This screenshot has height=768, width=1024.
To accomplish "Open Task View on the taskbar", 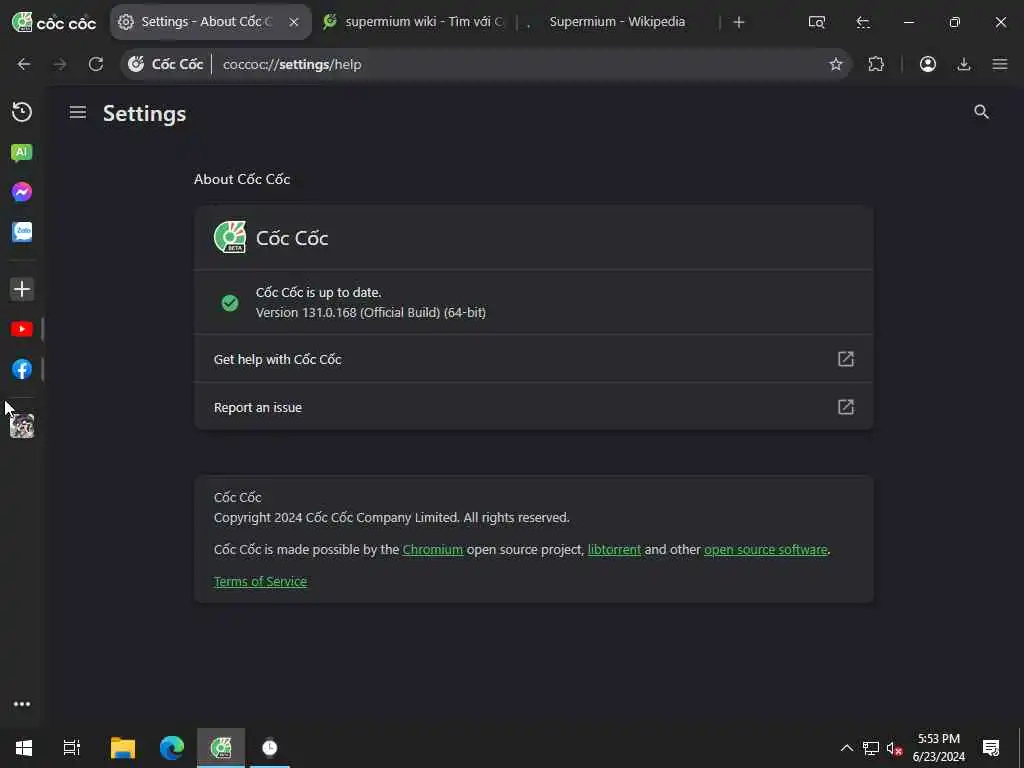I will click(71, 748).
